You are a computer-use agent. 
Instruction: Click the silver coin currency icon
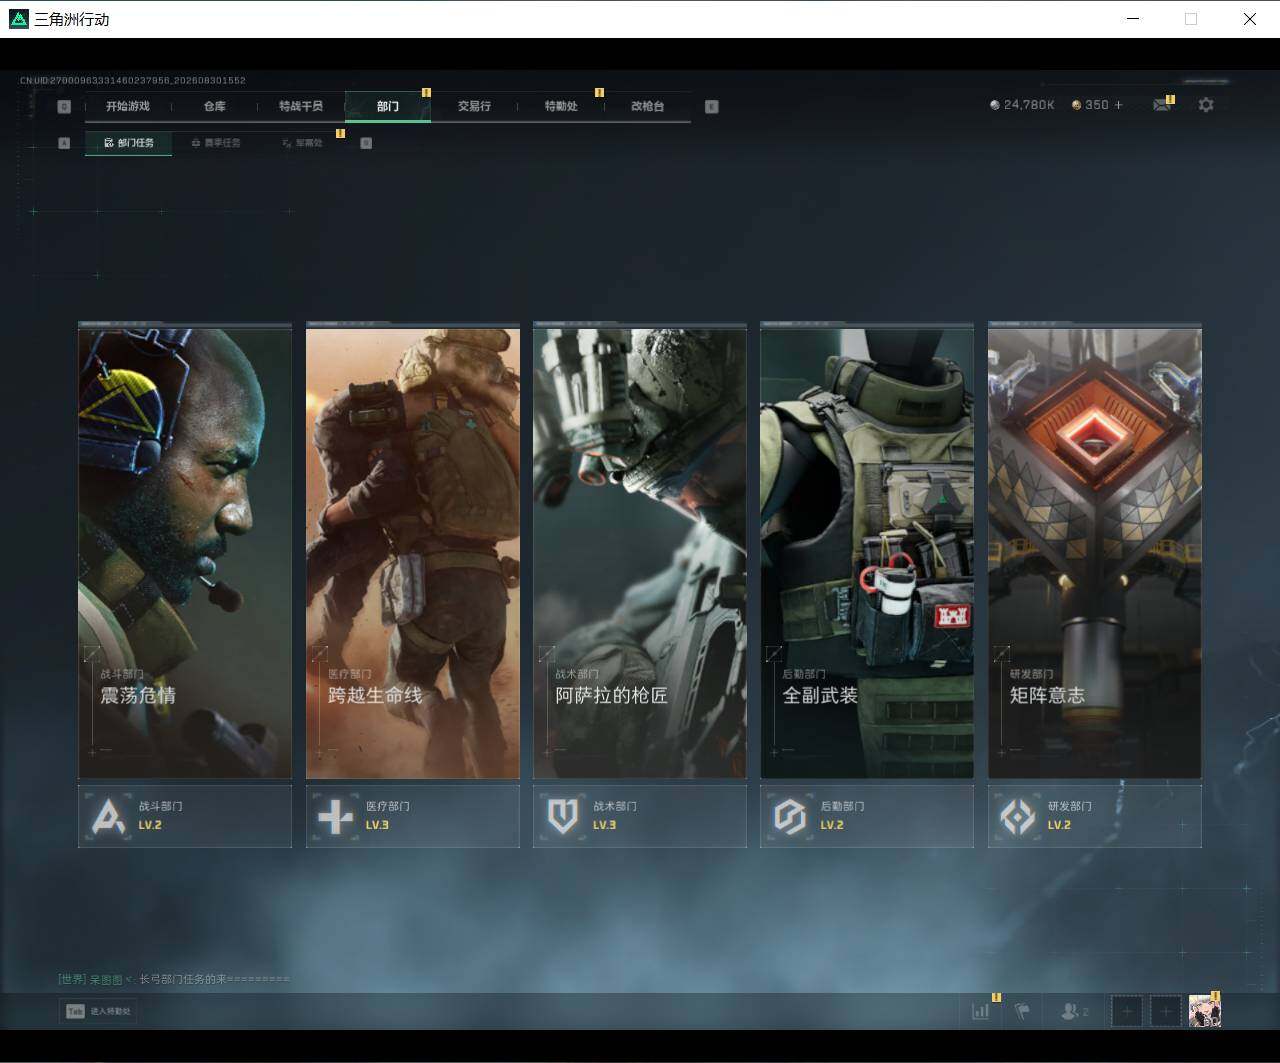point(995,105)
